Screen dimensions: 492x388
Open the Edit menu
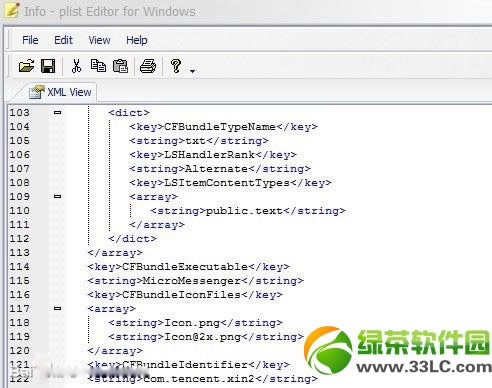pos(63,40)
